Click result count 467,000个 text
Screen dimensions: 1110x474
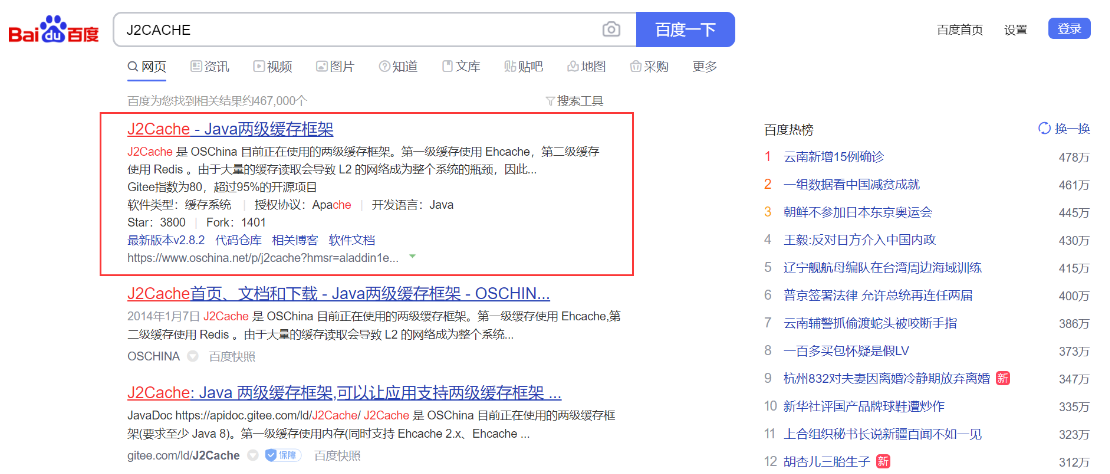point(217,101)
